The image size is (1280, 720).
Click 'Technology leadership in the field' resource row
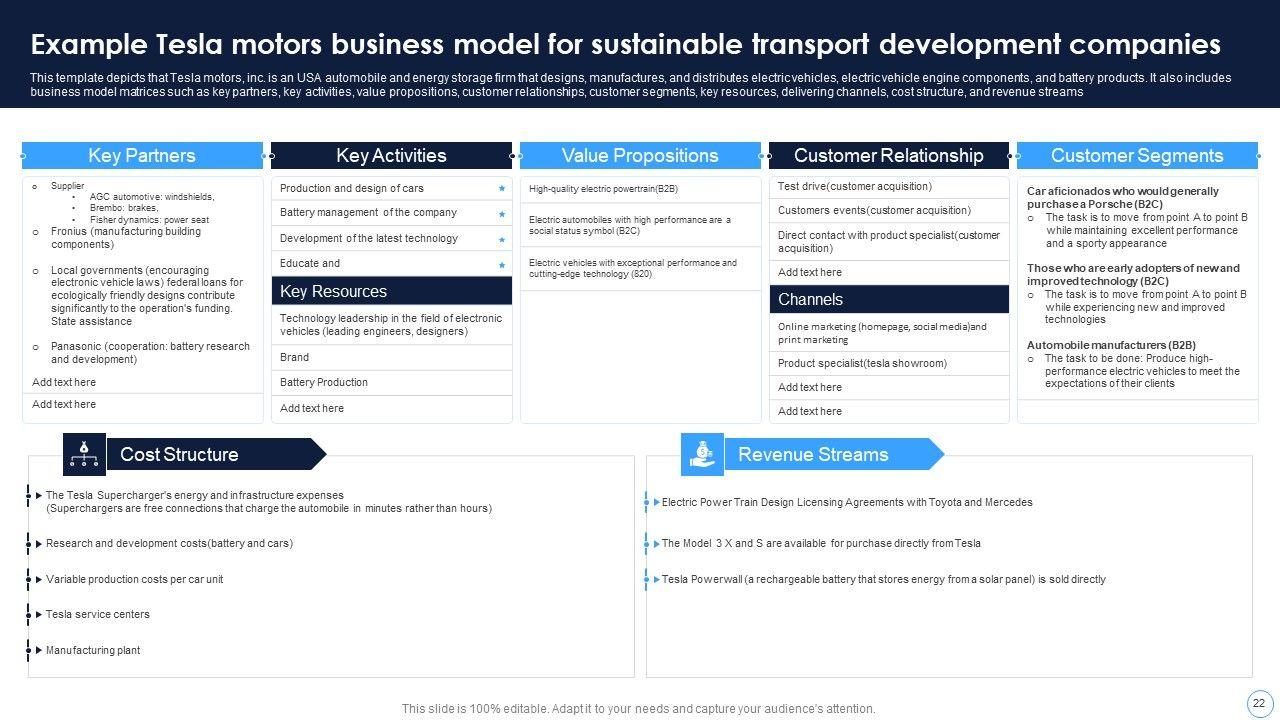click(x=391, y=325)
